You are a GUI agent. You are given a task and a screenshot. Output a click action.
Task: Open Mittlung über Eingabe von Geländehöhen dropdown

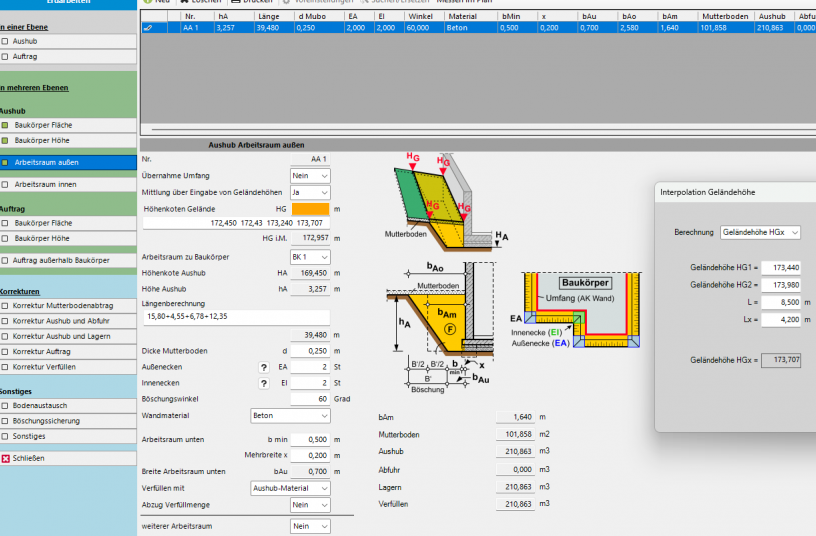pyautogui.click(x=310, y=193)
